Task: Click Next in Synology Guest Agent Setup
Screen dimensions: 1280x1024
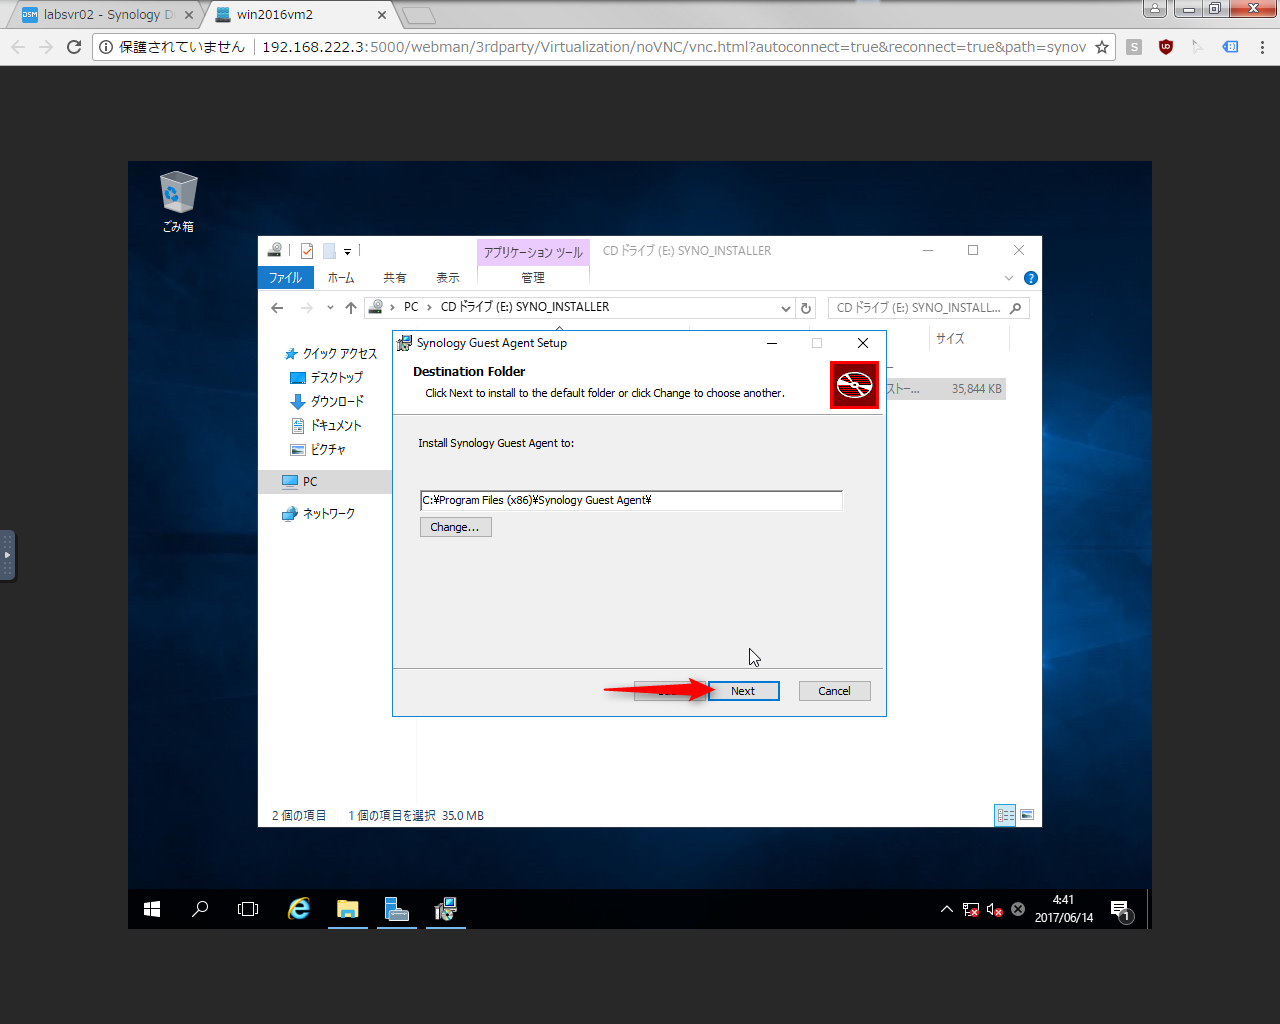Action: tap(743, 691)
